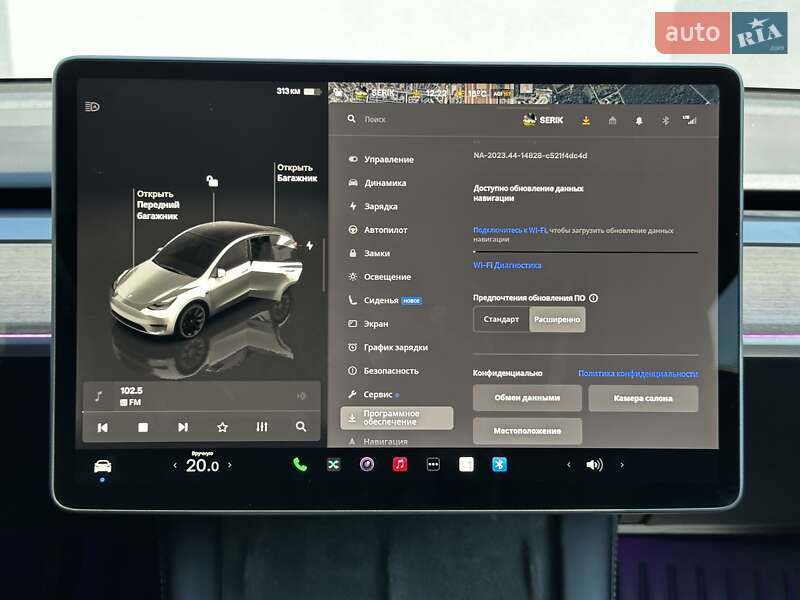Open the shuffle-arrows app in dock
The width and height of the screenshot is (800, 600).
tap(333, 464)
